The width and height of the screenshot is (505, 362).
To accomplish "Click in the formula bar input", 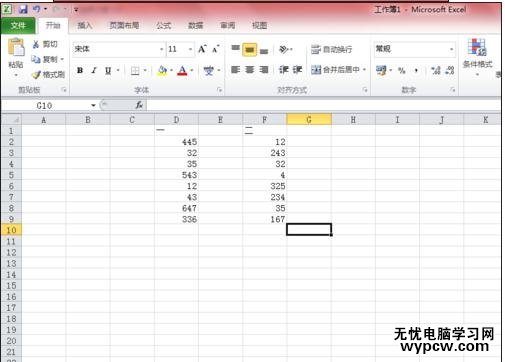I will coord(323,105).
